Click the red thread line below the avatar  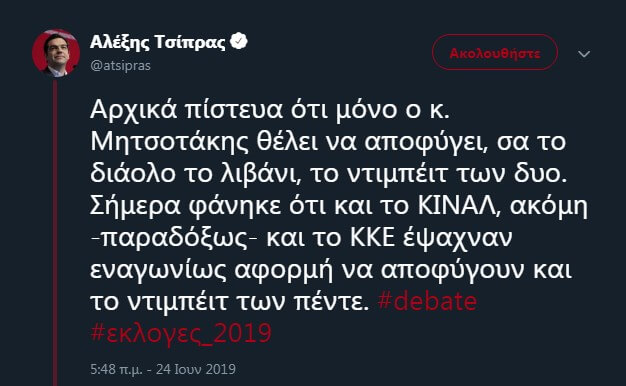55,232
